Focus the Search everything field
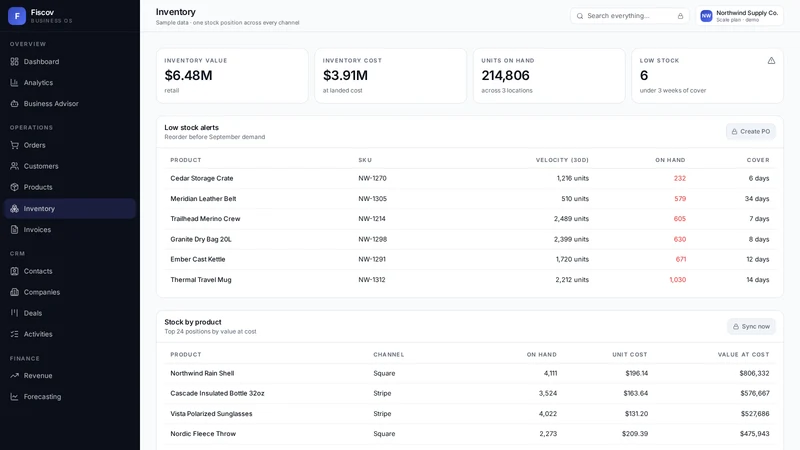 630,16
